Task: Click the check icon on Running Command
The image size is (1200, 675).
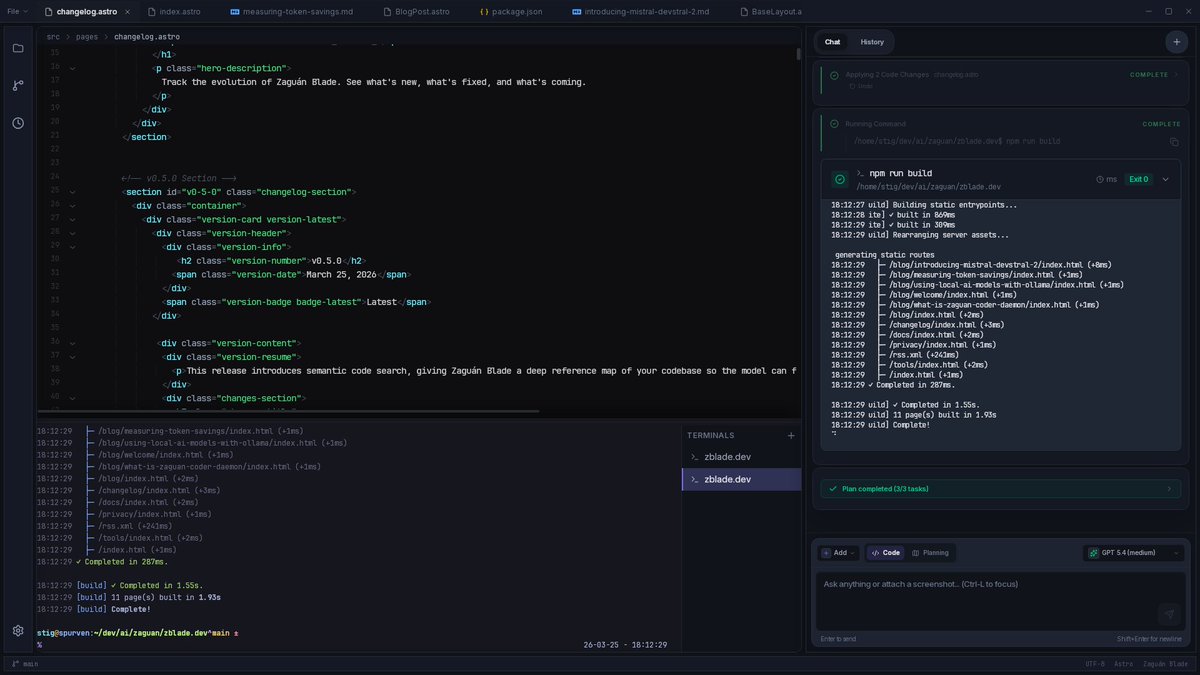Action: [832, 124]
